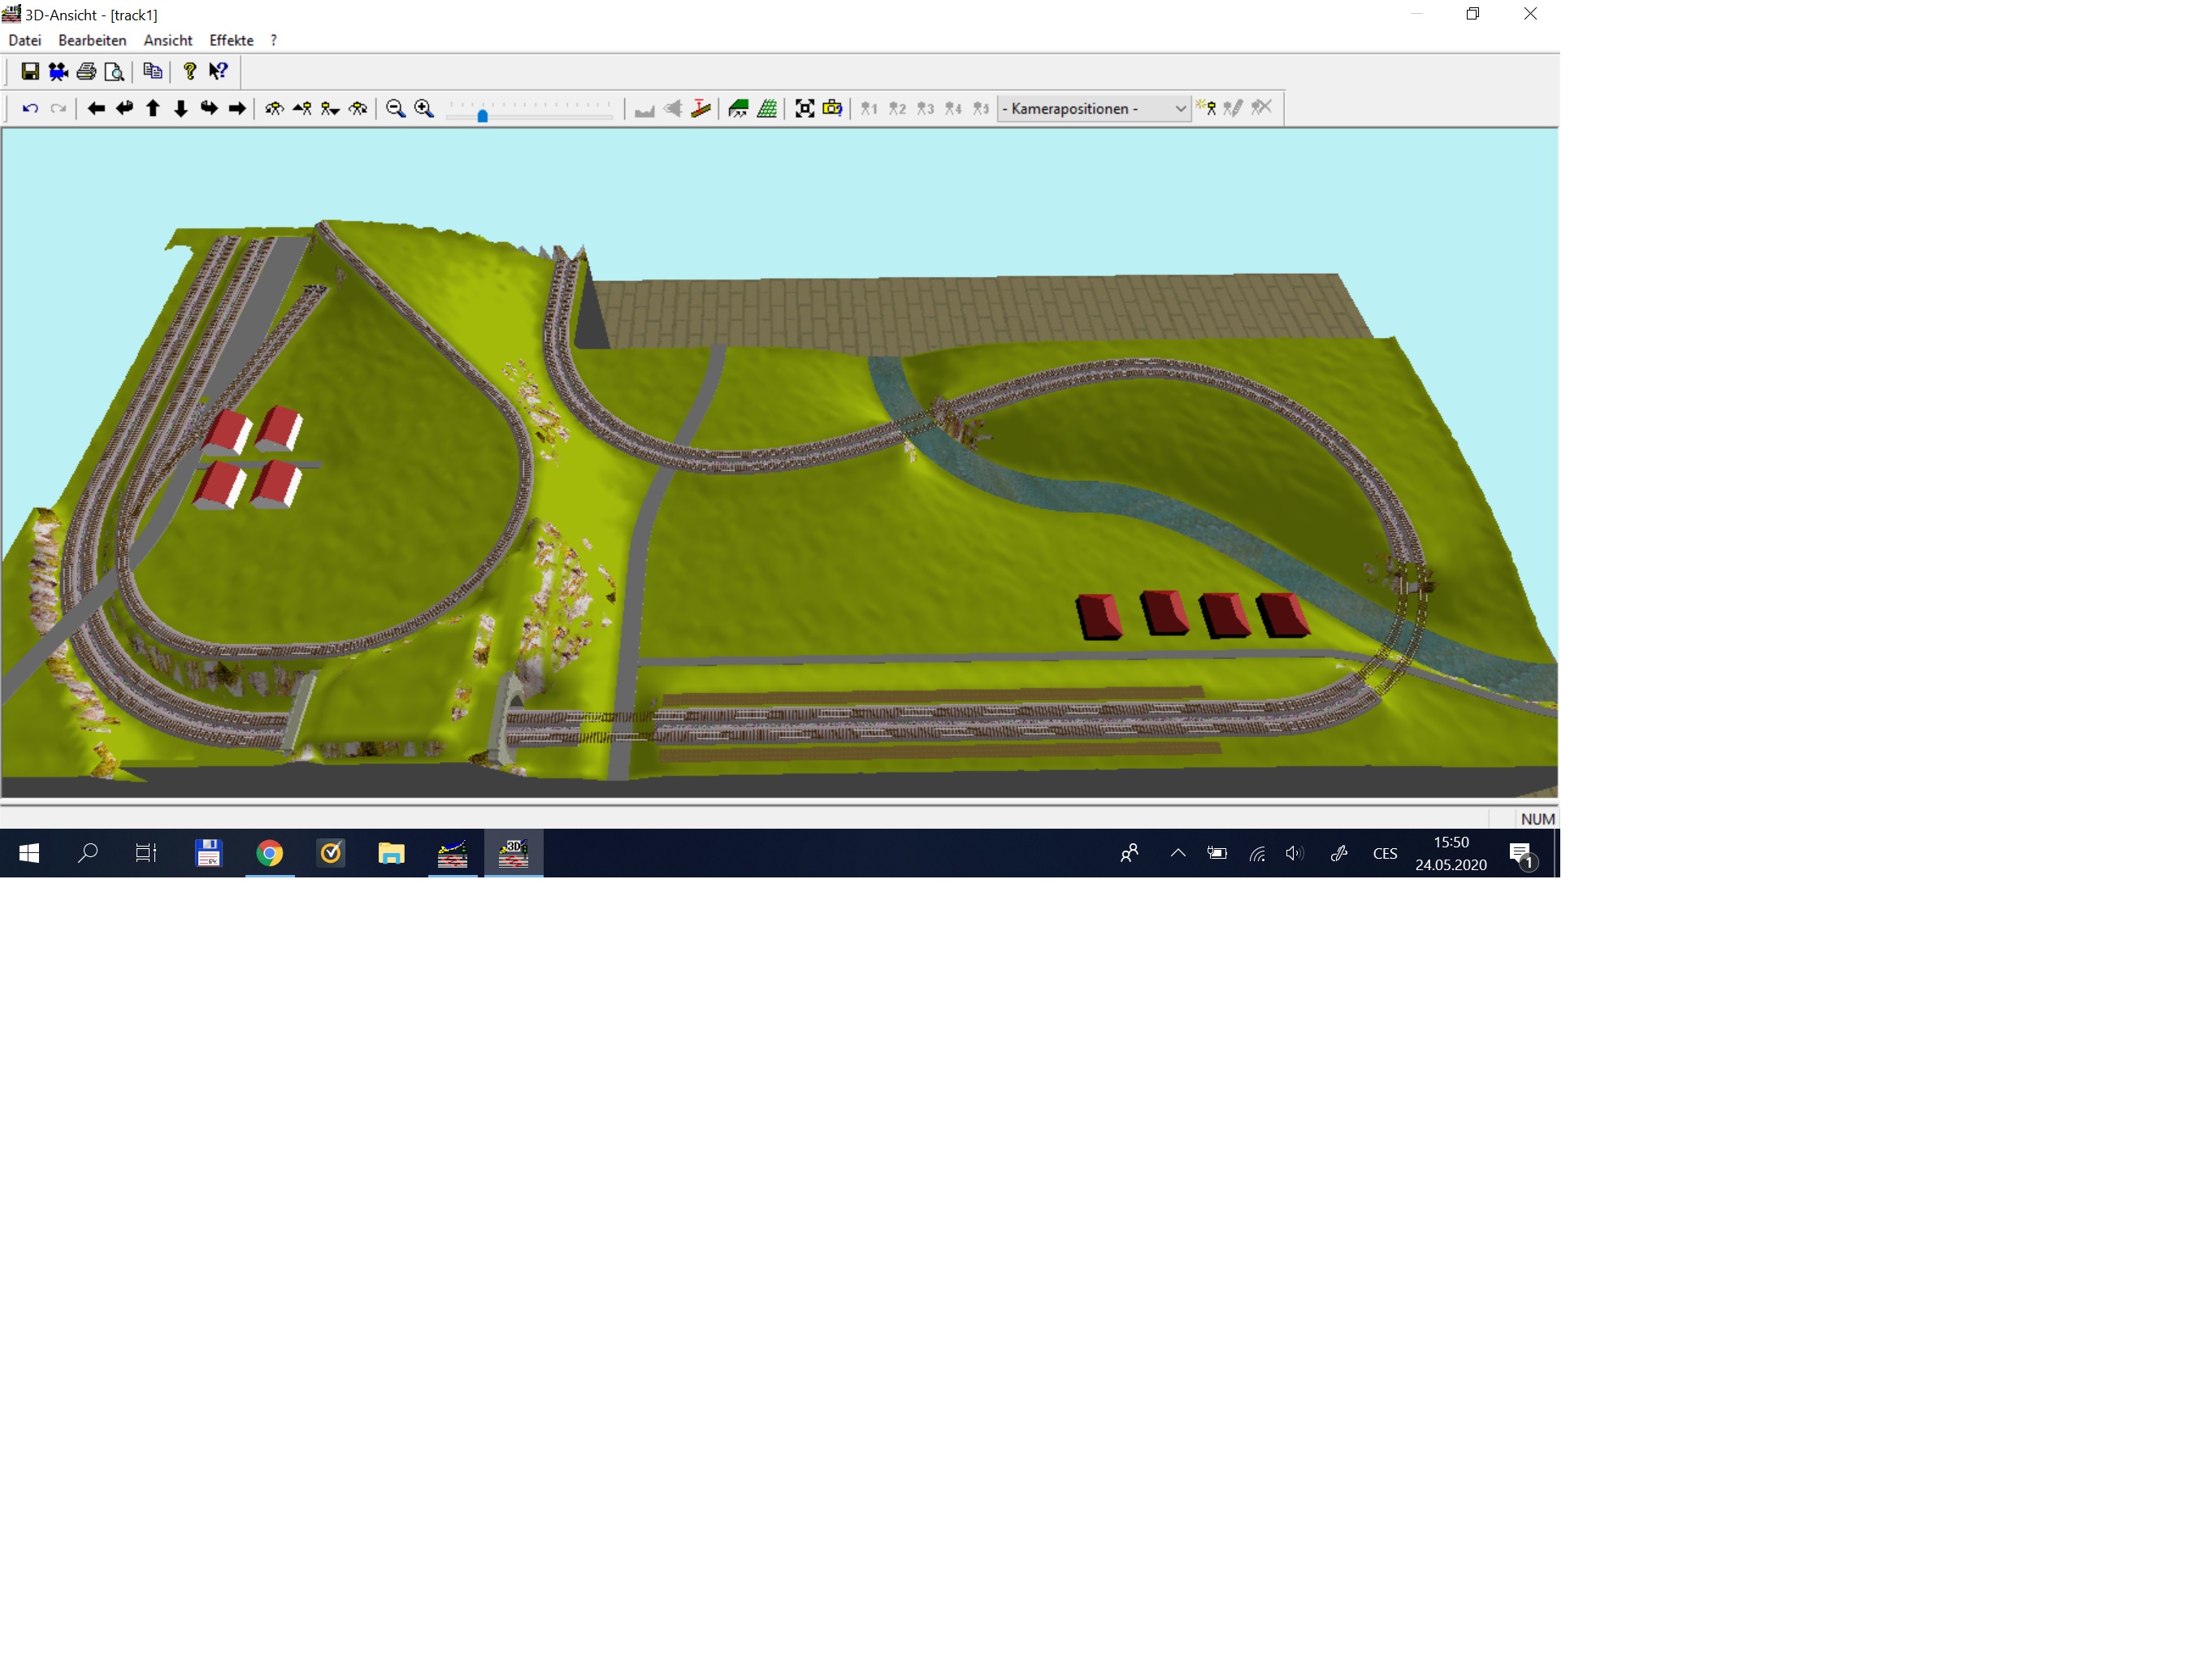The height and width of the screenshot is (1659, 2212).
Task: Open print preview with magnifier page icon
Action: 115,71
